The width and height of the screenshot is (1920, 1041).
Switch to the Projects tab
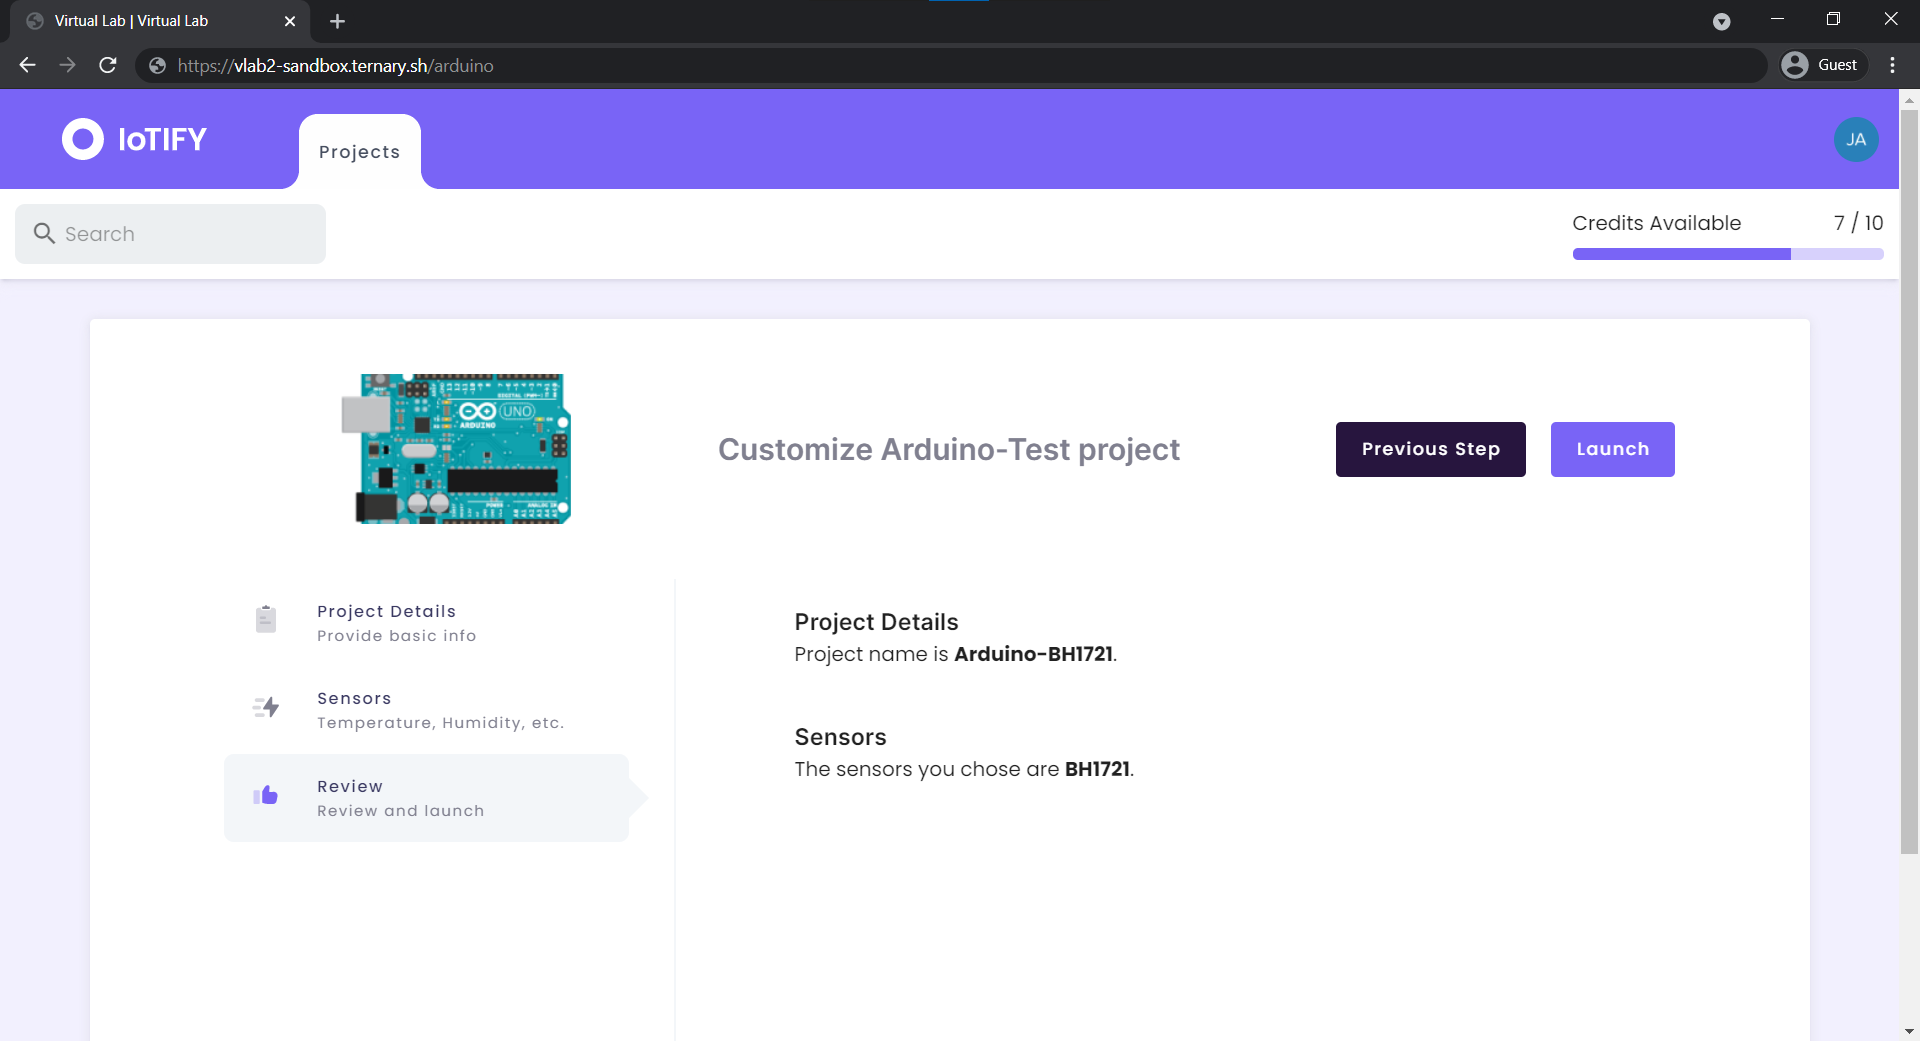(359, 152)
